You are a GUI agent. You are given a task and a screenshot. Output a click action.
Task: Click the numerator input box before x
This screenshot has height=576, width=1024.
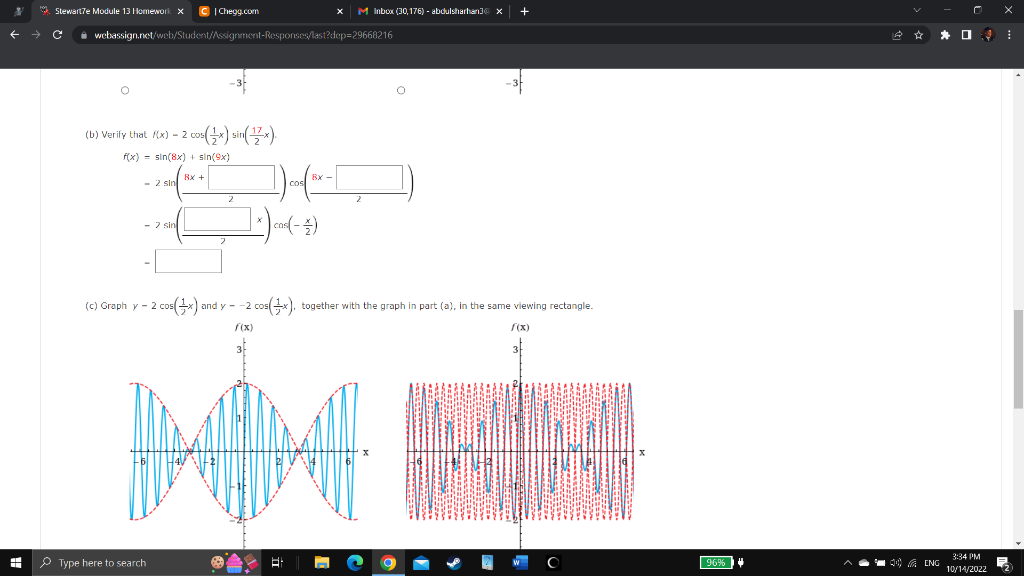point(217,219)
